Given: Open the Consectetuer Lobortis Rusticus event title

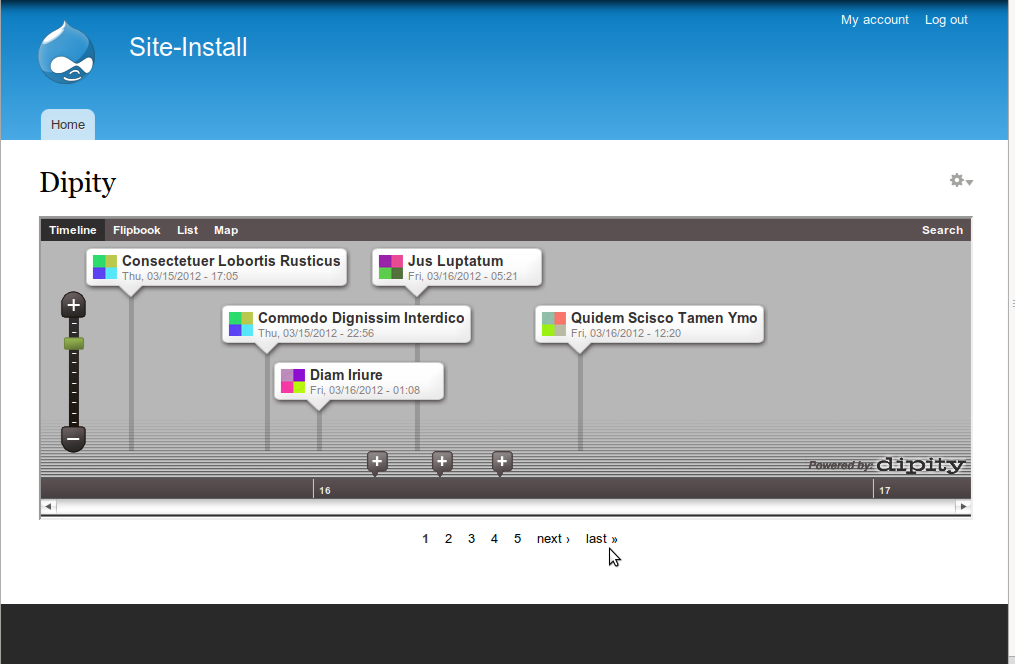Looking at the screenshot, I should coord(231,261).
